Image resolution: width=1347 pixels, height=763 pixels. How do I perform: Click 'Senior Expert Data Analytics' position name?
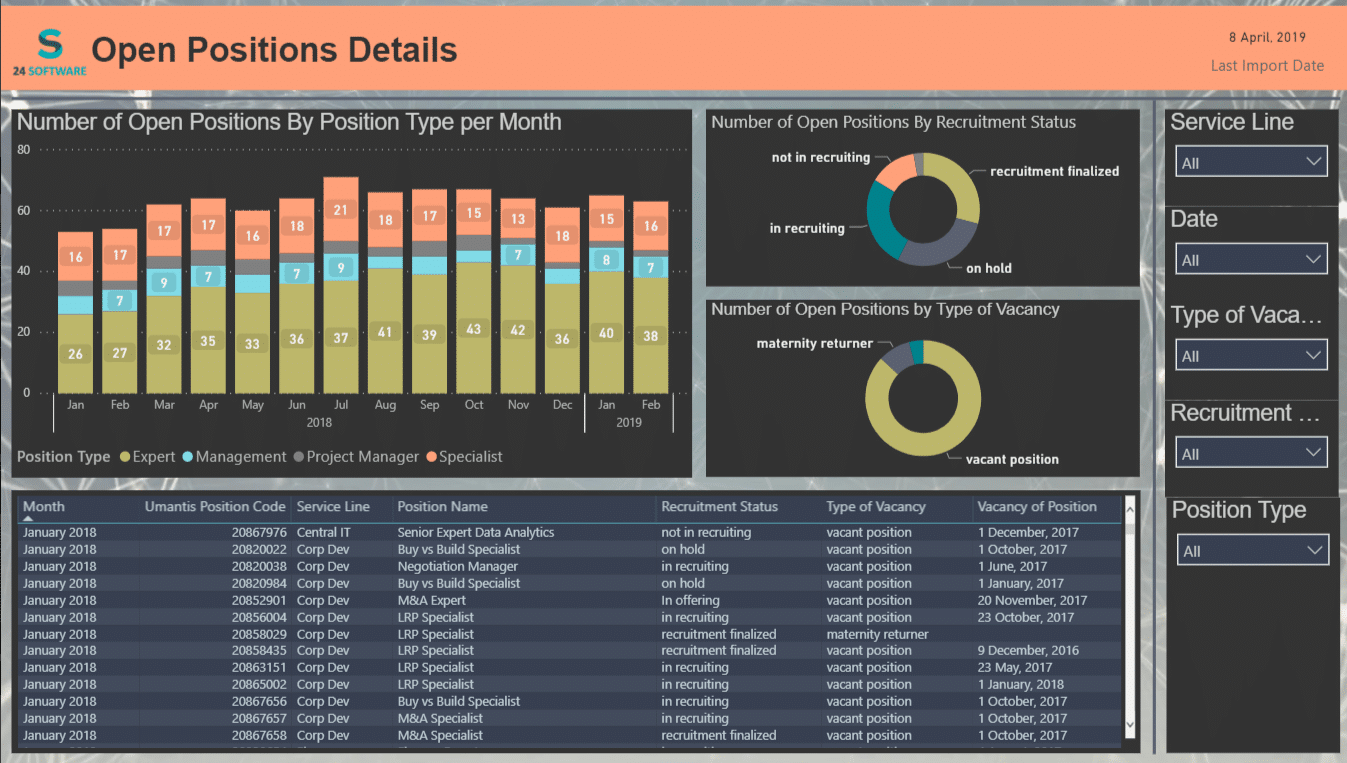coord(476,533)
